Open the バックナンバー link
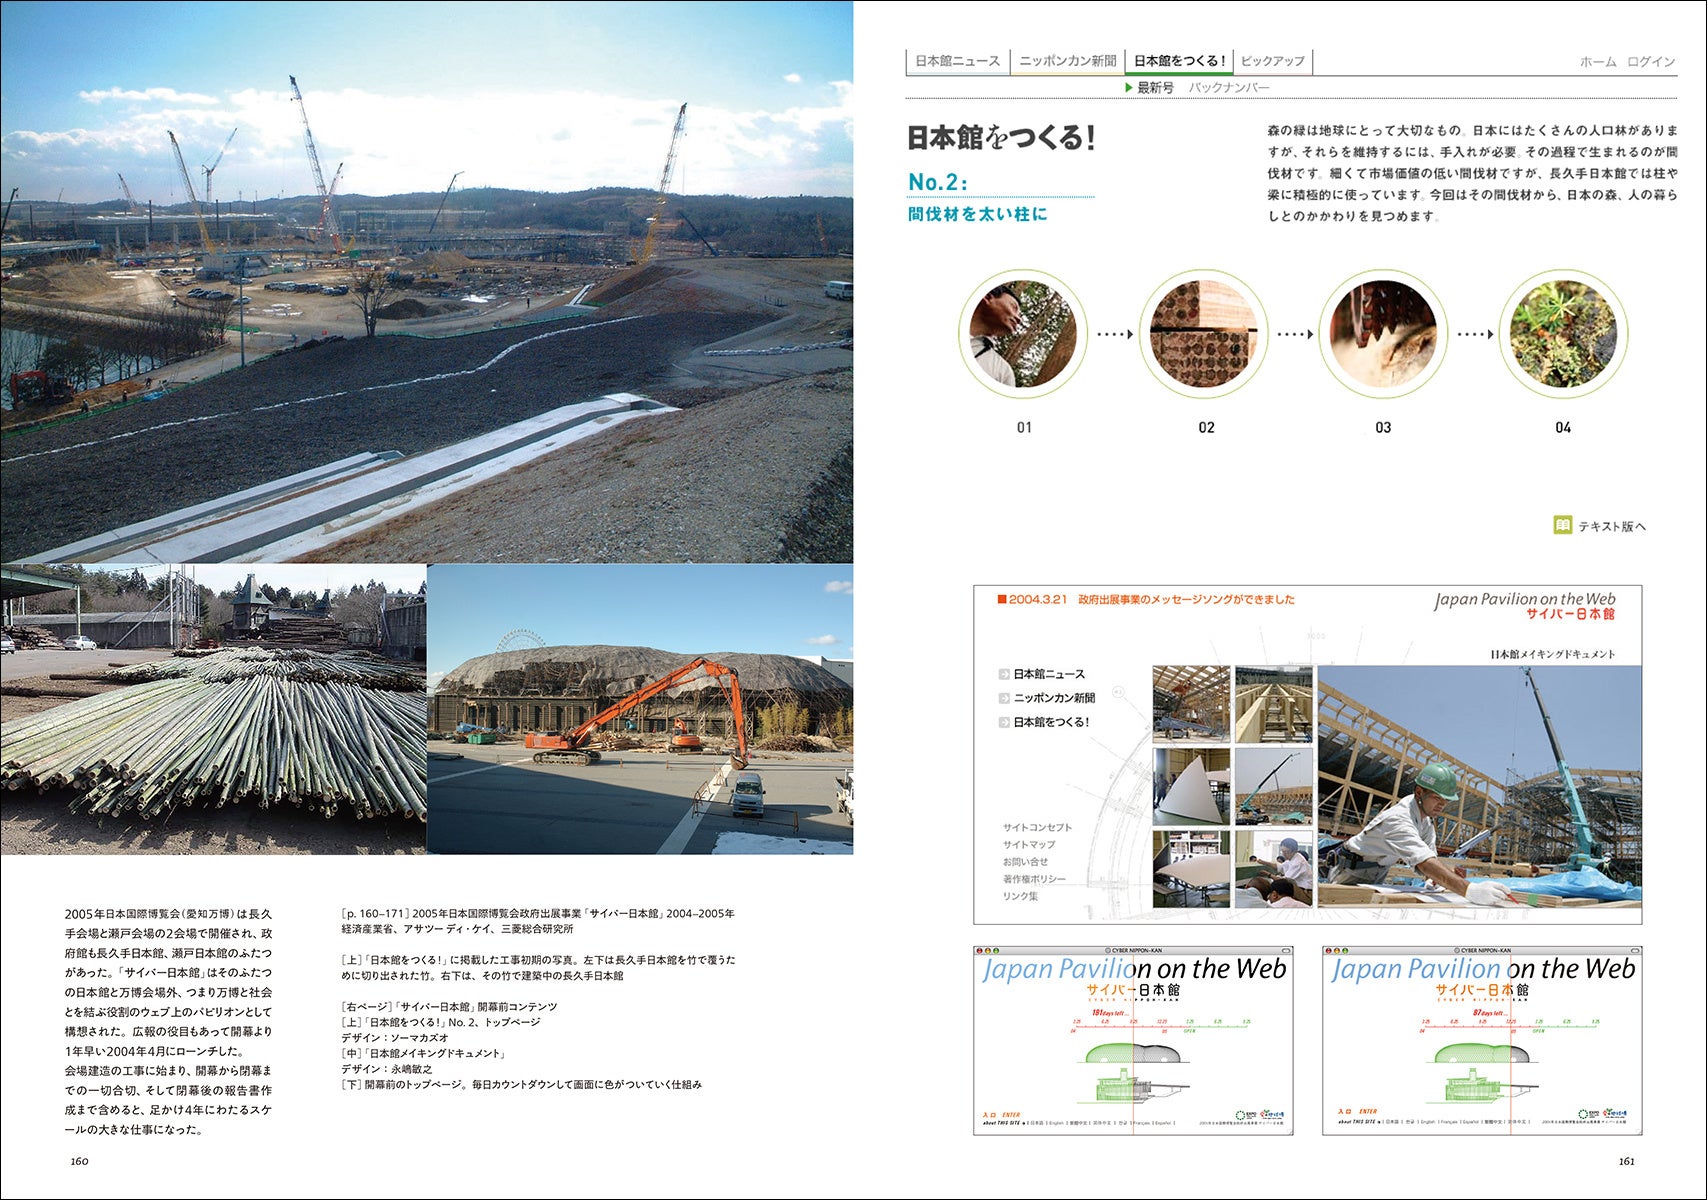The image size is (1707, 1200). (1229, 88)
